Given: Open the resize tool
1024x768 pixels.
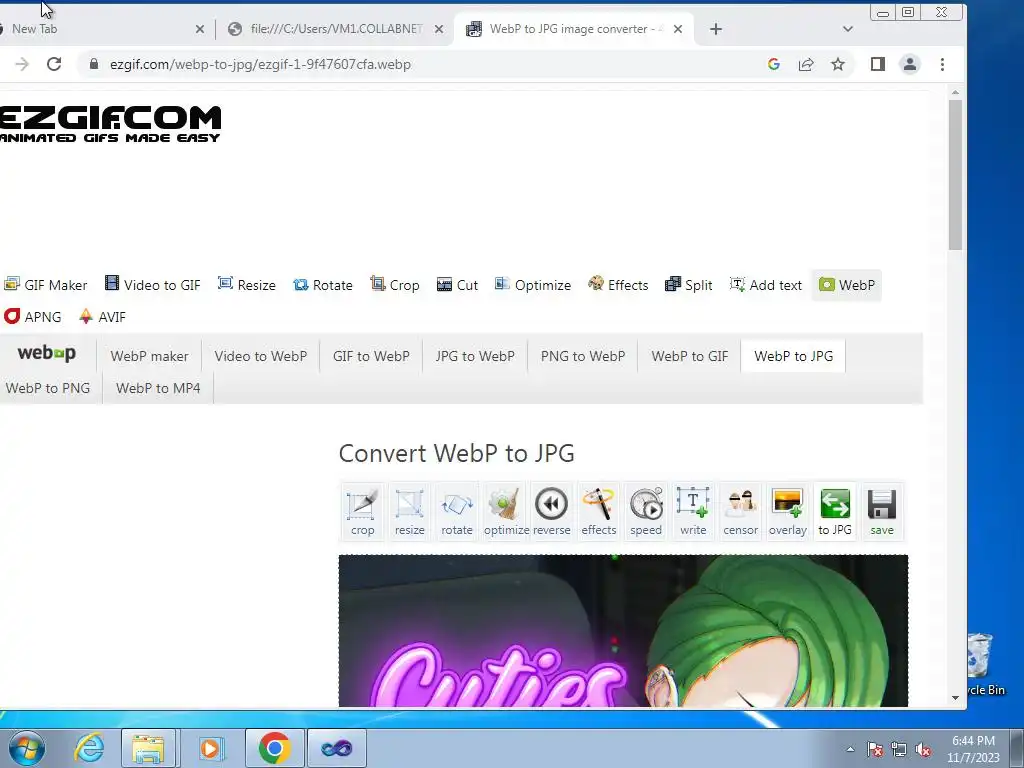Looking at the screenshot, I should (409, 511).
